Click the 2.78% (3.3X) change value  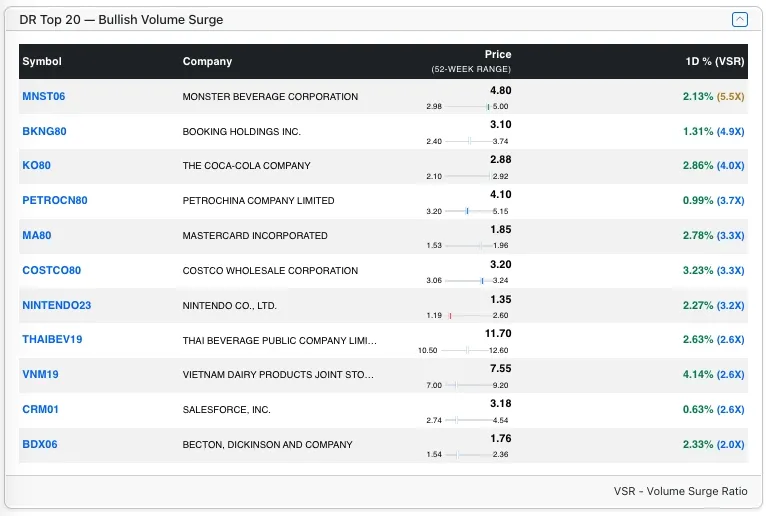tap(714, 236)
